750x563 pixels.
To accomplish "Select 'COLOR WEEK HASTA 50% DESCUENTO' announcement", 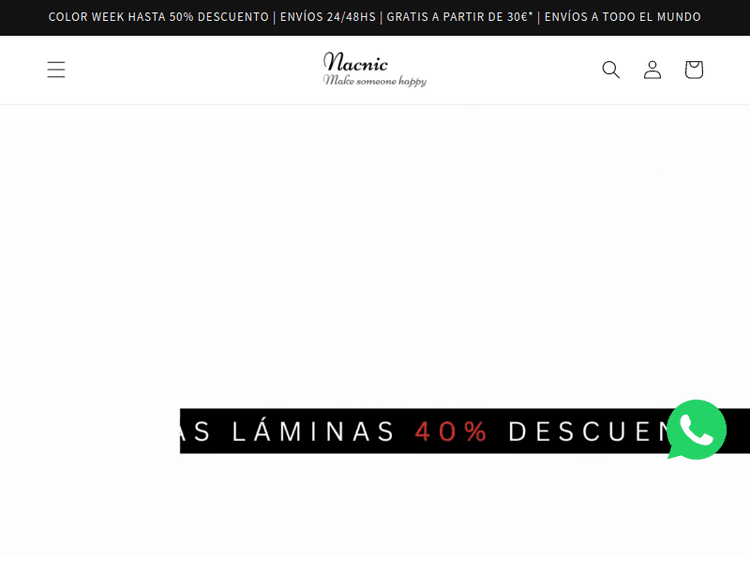I will (x=158, y=17).
